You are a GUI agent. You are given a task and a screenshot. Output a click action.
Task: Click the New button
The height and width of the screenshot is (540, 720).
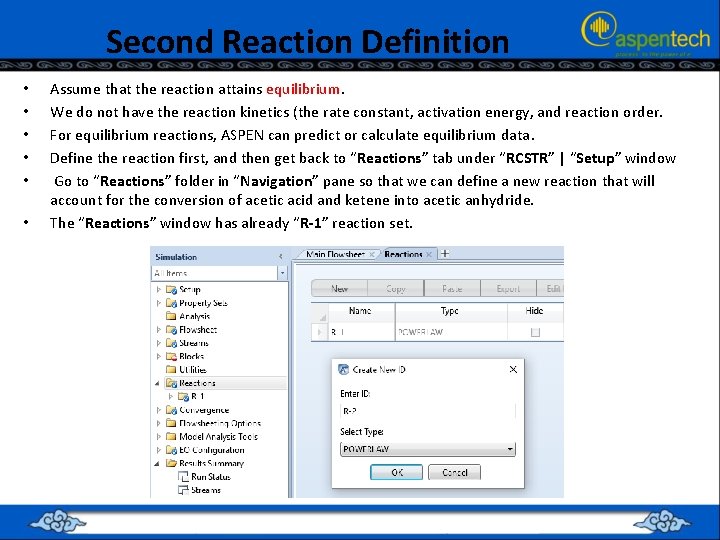click(x=339, y=289)
